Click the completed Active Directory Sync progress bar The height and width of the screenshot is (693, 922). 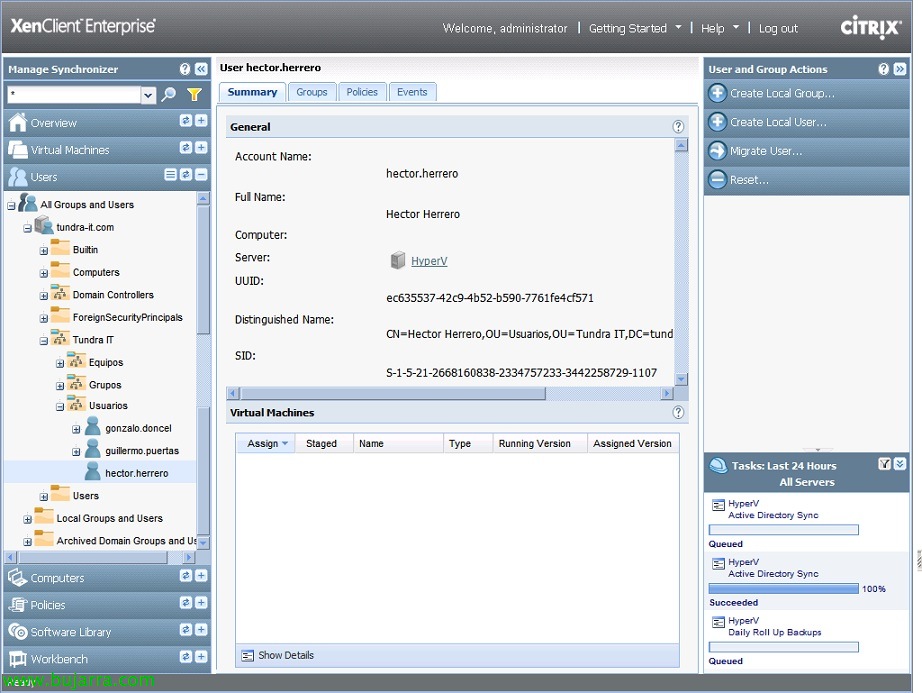pyautogui.click(x=783, y=588)
